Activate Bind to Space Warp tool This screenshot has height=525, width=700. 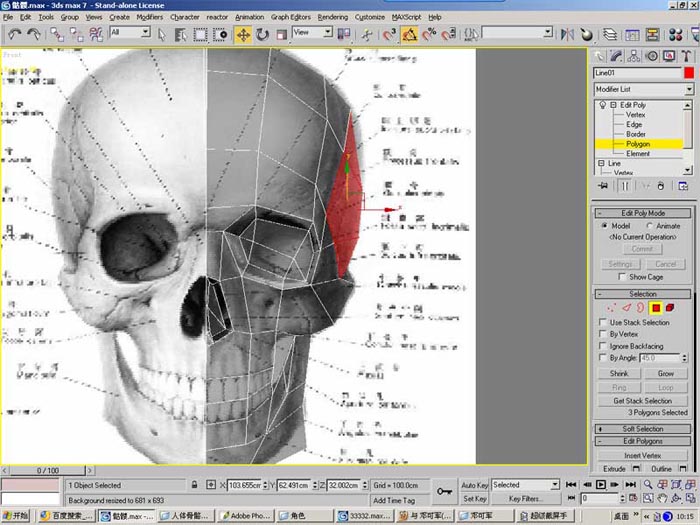[x=96, y=34]
